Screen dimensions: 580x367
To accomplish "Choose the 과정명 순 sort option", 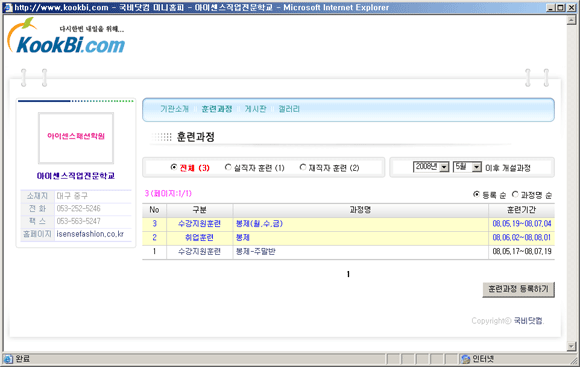I will [x=515, y=194].
